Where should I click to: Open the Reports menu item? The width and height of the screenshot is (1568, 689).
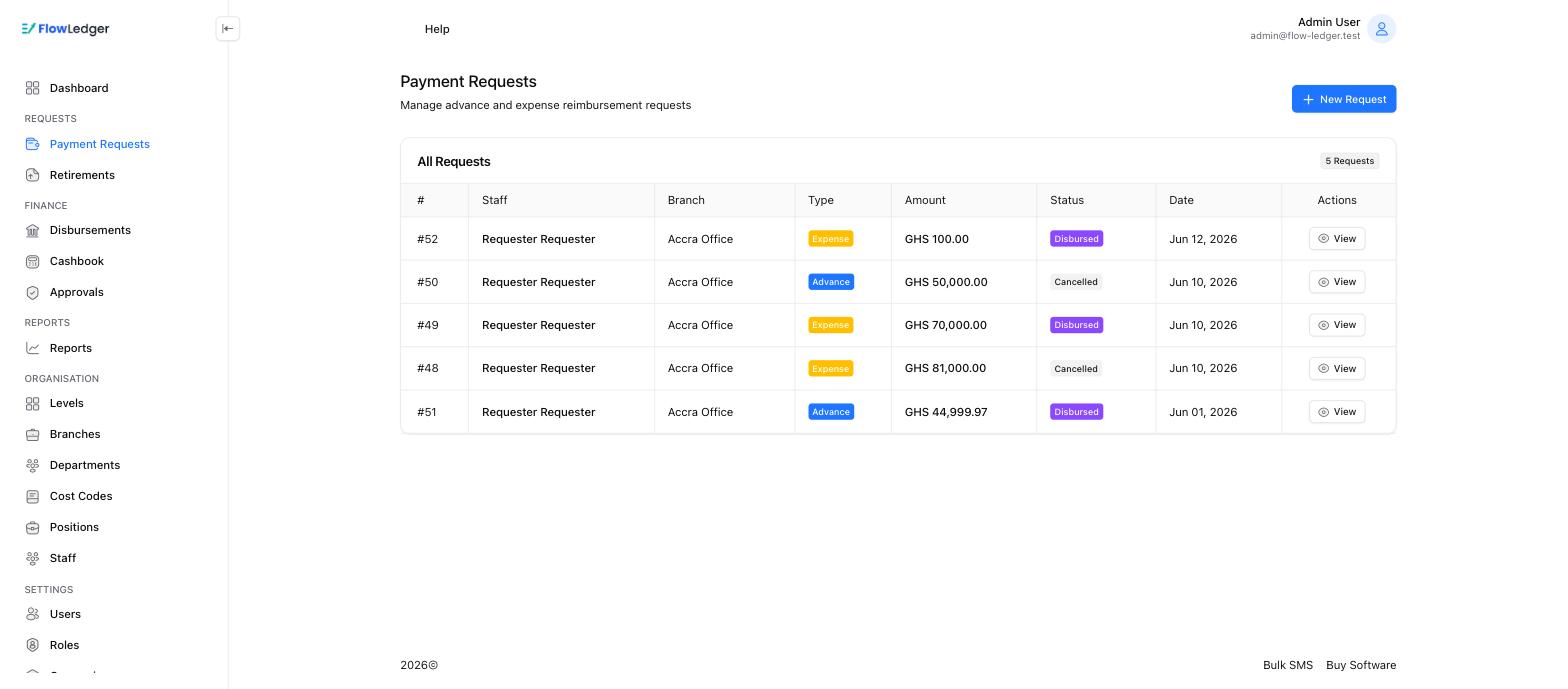71,348
